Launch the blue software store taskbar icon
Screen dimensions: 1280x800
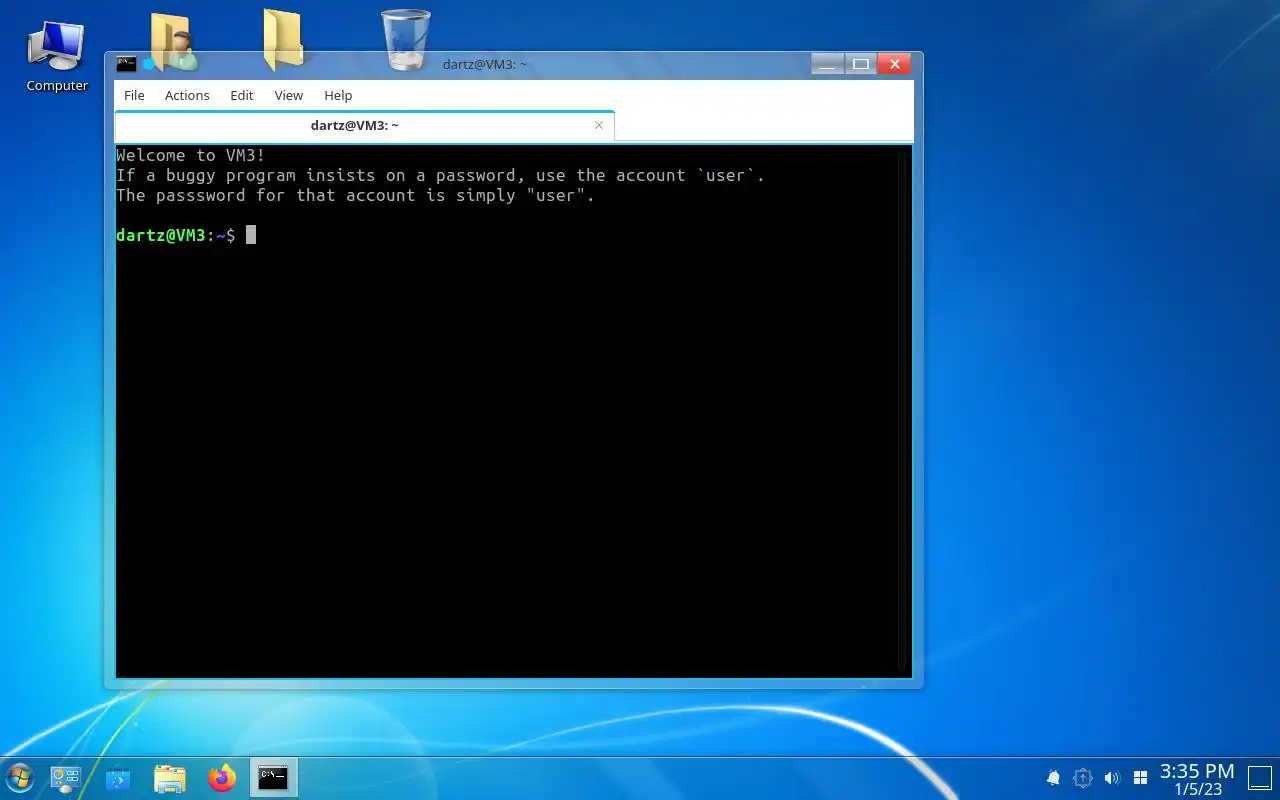[118, 778]
